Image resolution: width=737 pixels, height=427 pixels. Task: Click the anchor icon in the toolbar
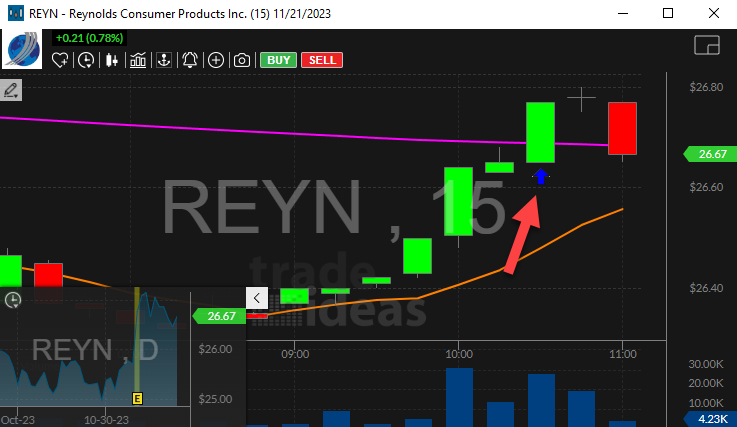163,60
